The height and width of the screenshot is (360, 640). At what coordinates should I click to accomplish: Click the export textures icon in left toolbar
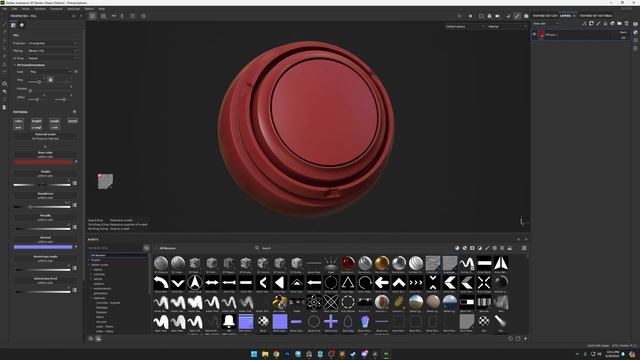(4, 83)
